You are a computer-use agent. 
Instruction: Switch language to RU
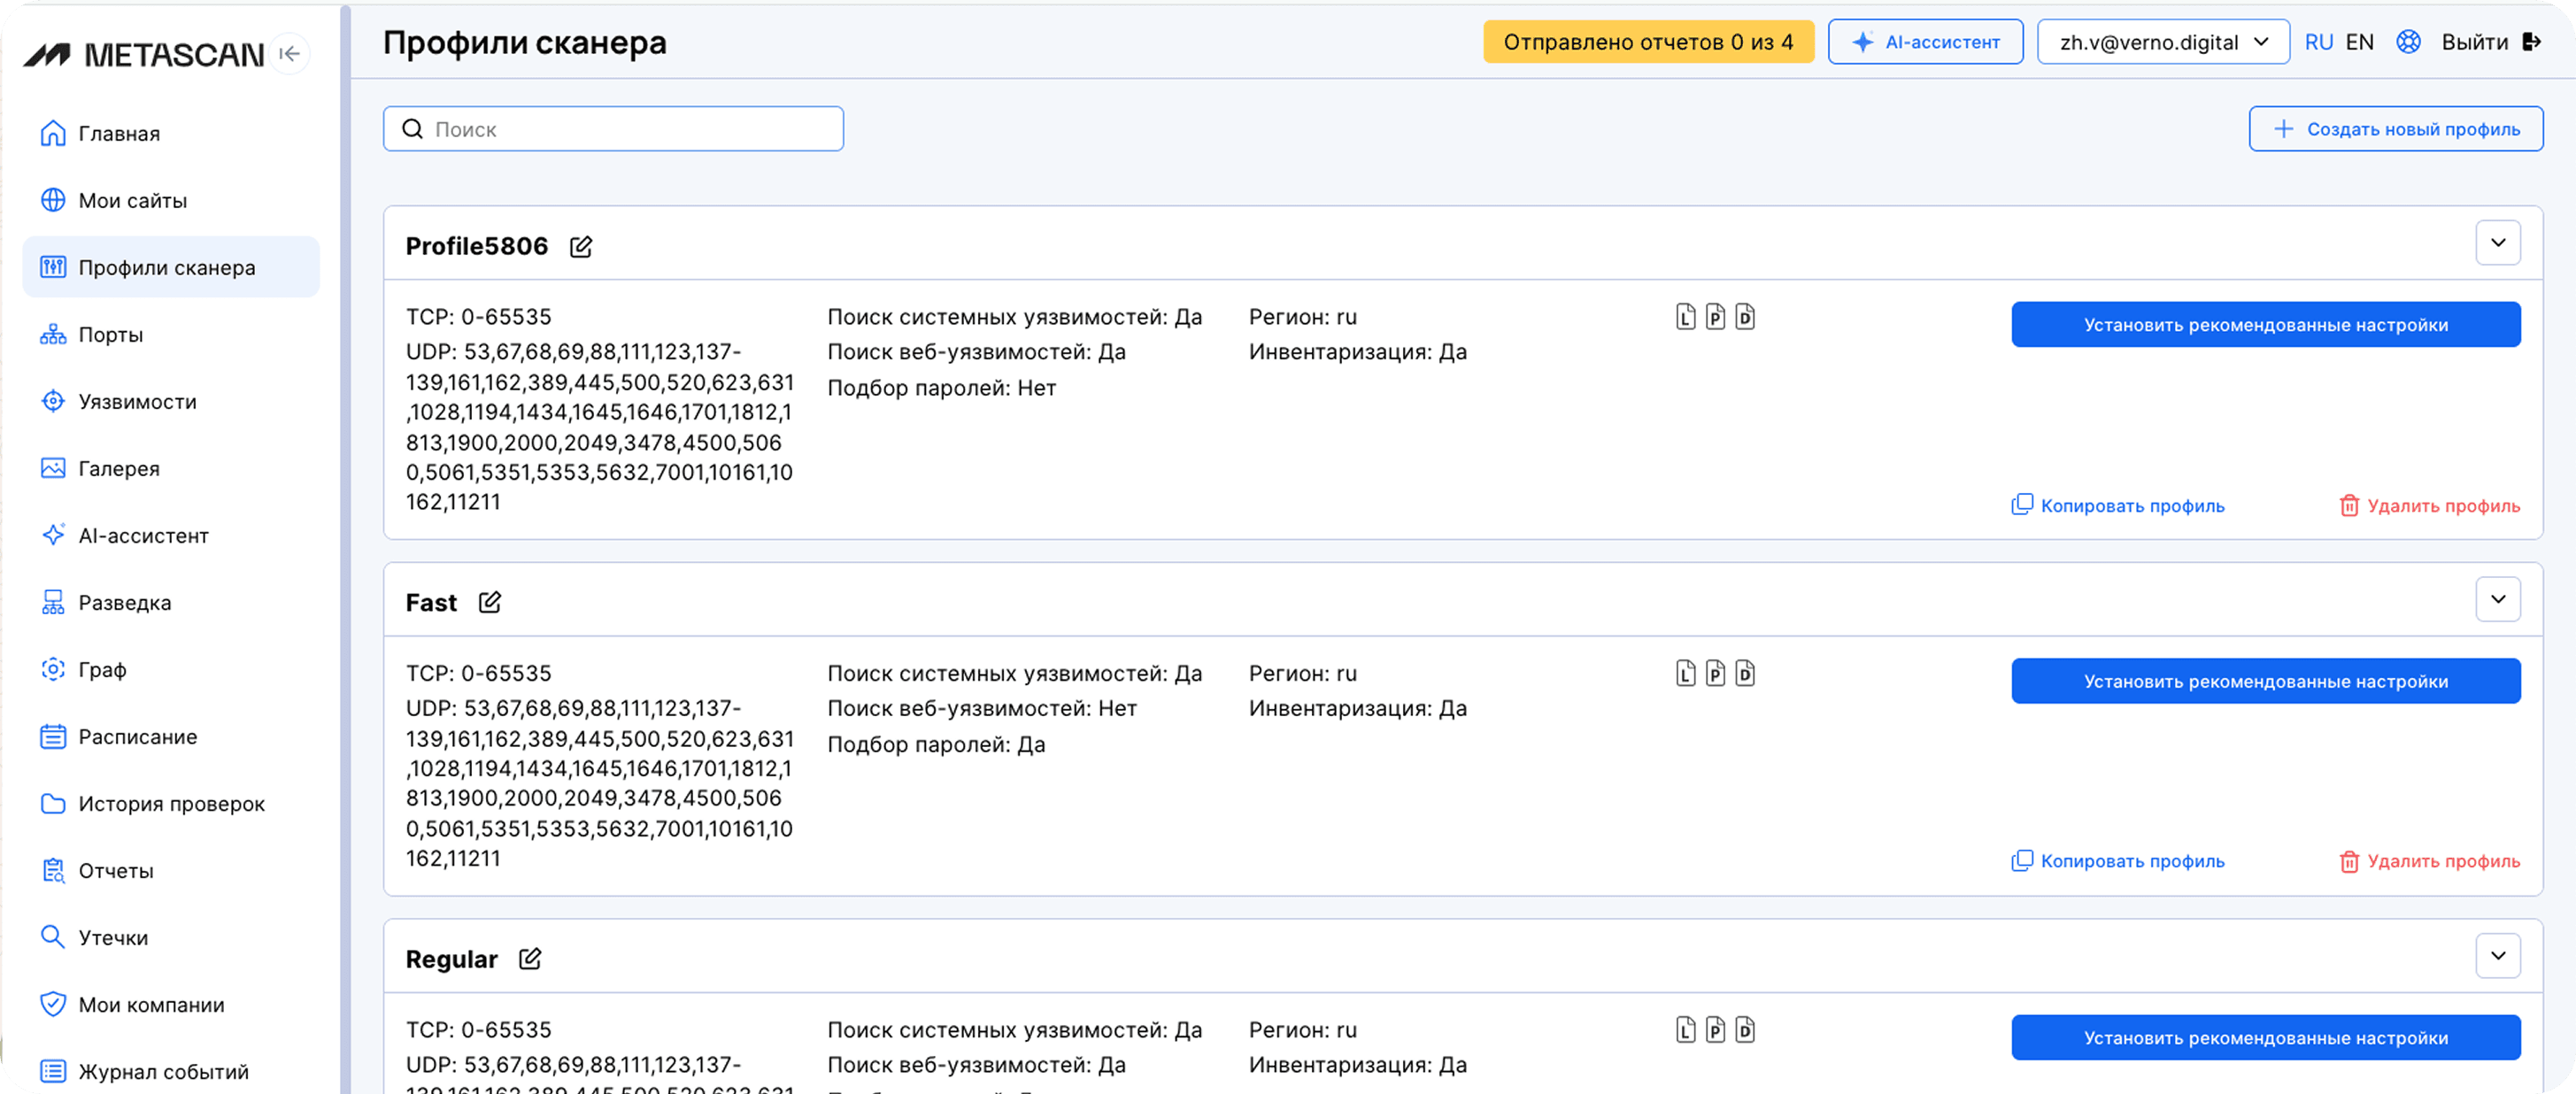(2318, 42)
